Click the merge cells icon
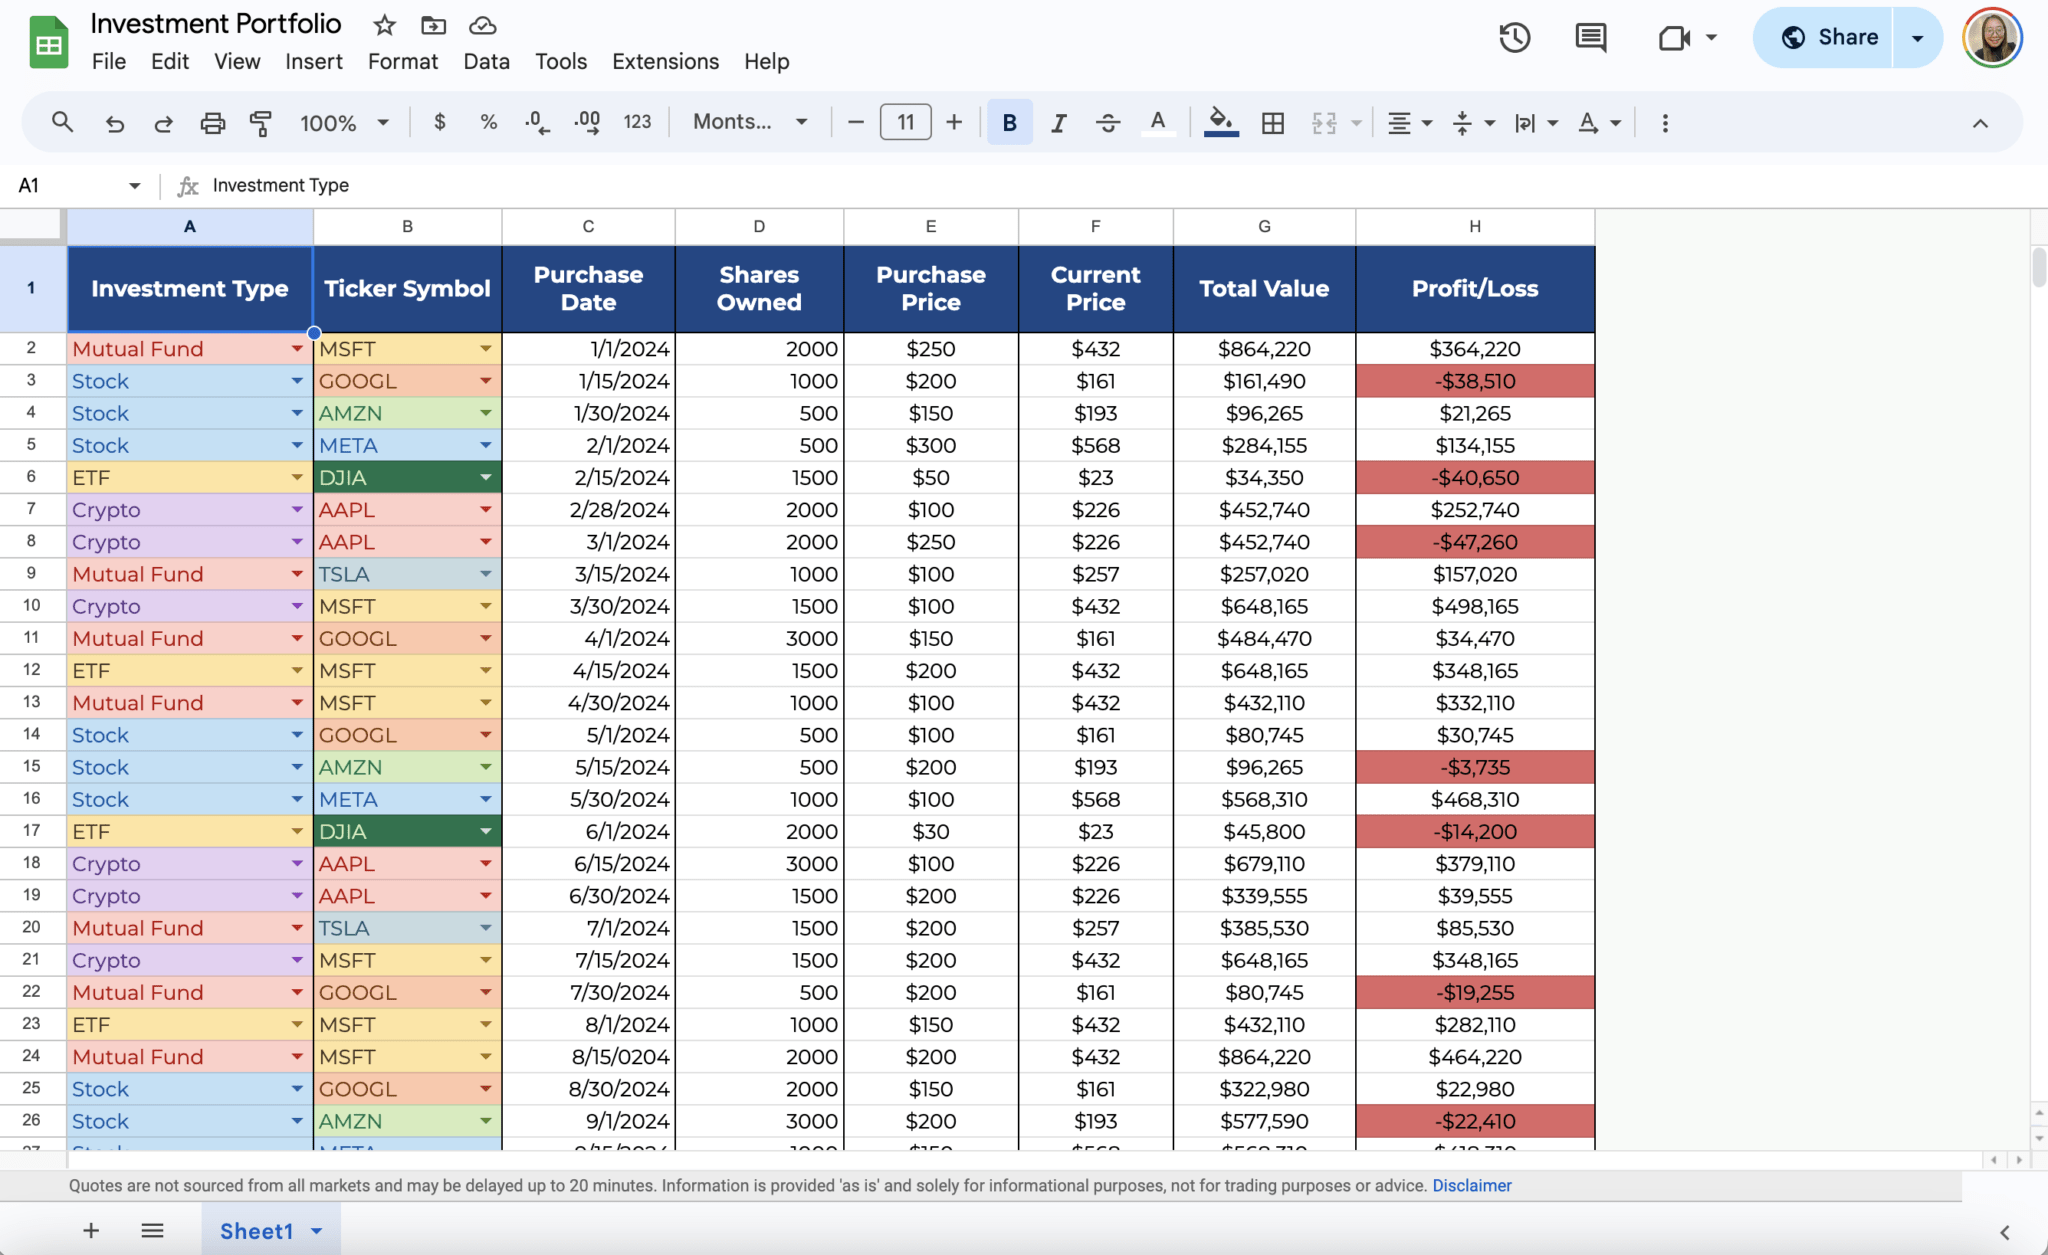This screenshot has width=2048, height=1255. (1324, 123)
